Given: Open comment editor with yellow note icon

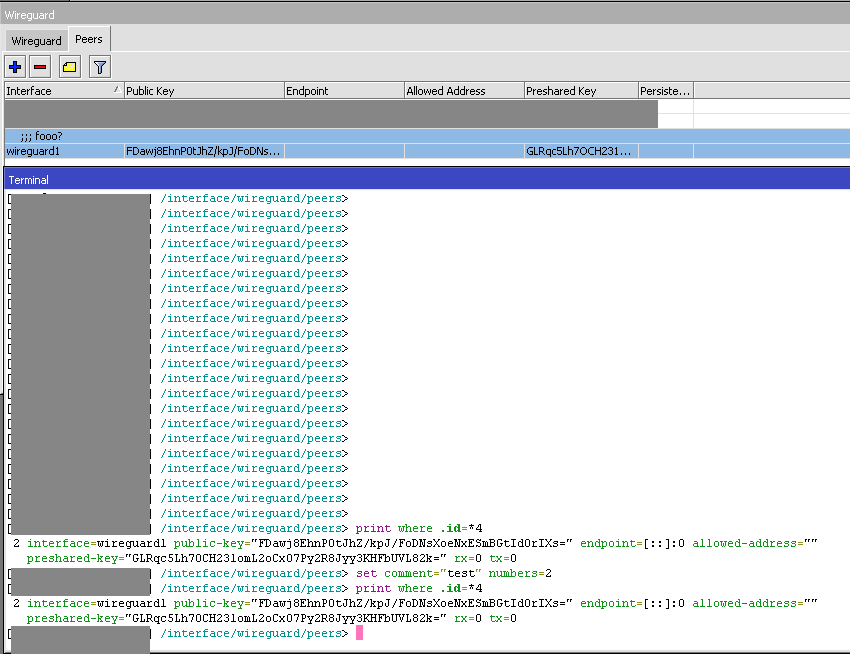Looking at the screenshot, I should [70, 67].
